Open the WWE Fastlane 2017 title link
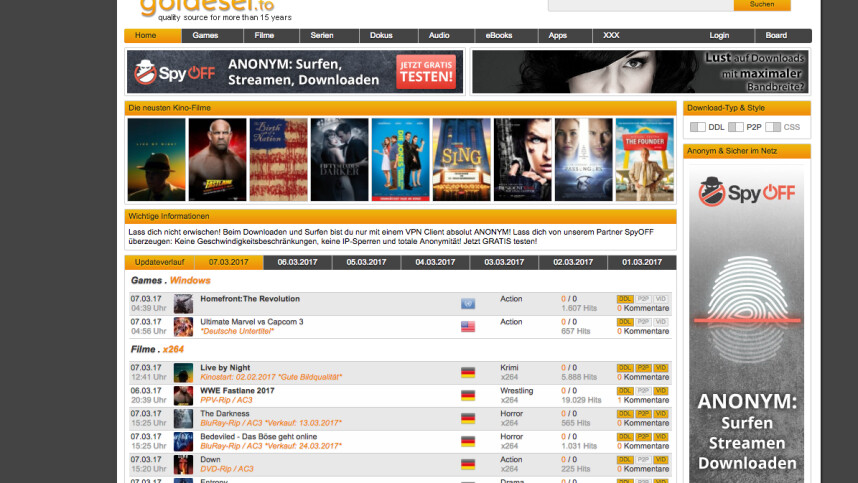The height and width of the screenshot is (483, 858). [x=237, y=391]
